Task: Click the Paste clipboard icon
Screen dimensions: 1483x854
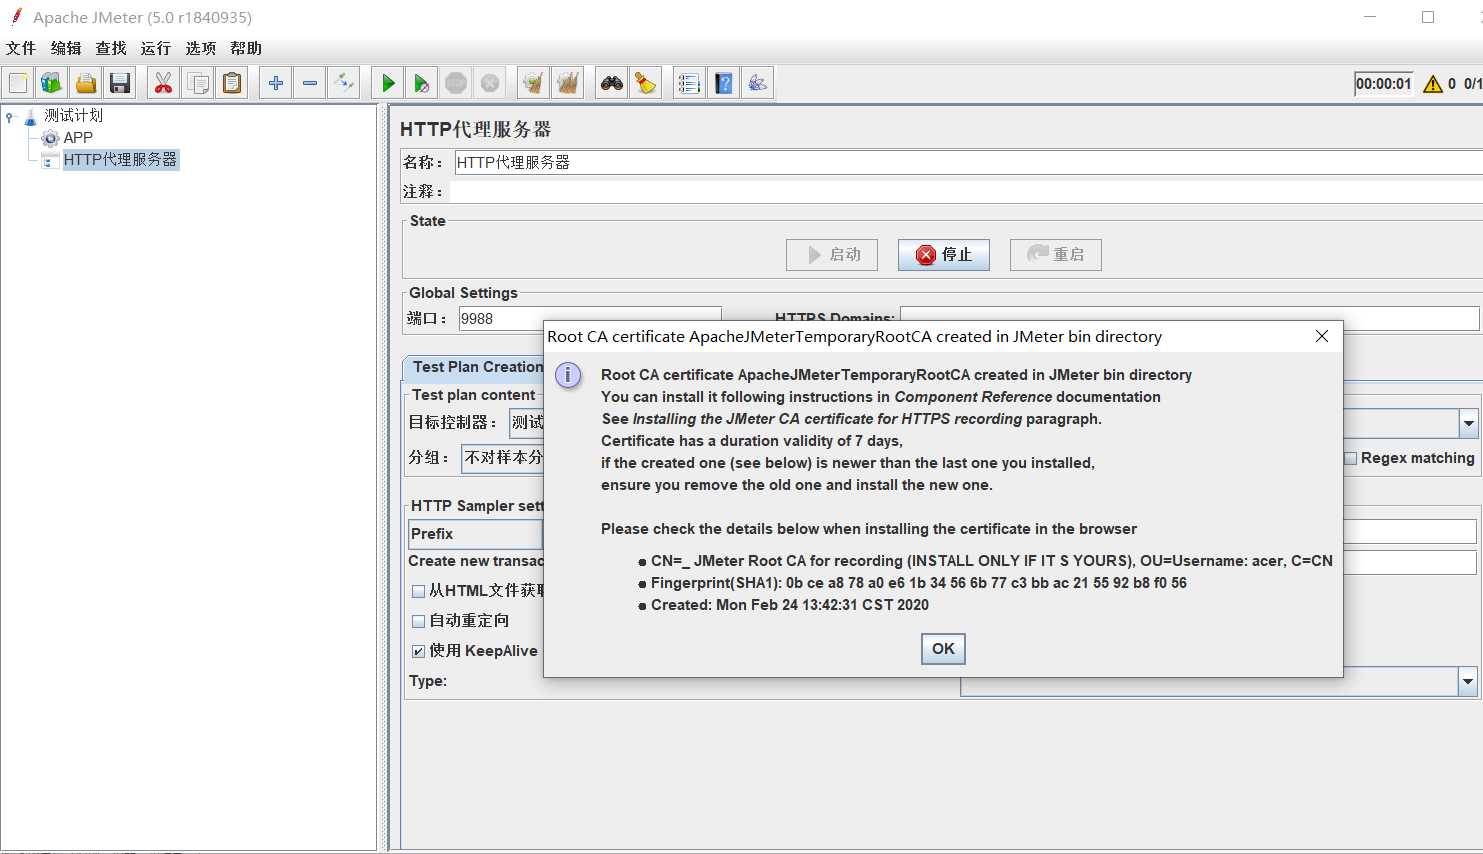Action: click(232, 83)
